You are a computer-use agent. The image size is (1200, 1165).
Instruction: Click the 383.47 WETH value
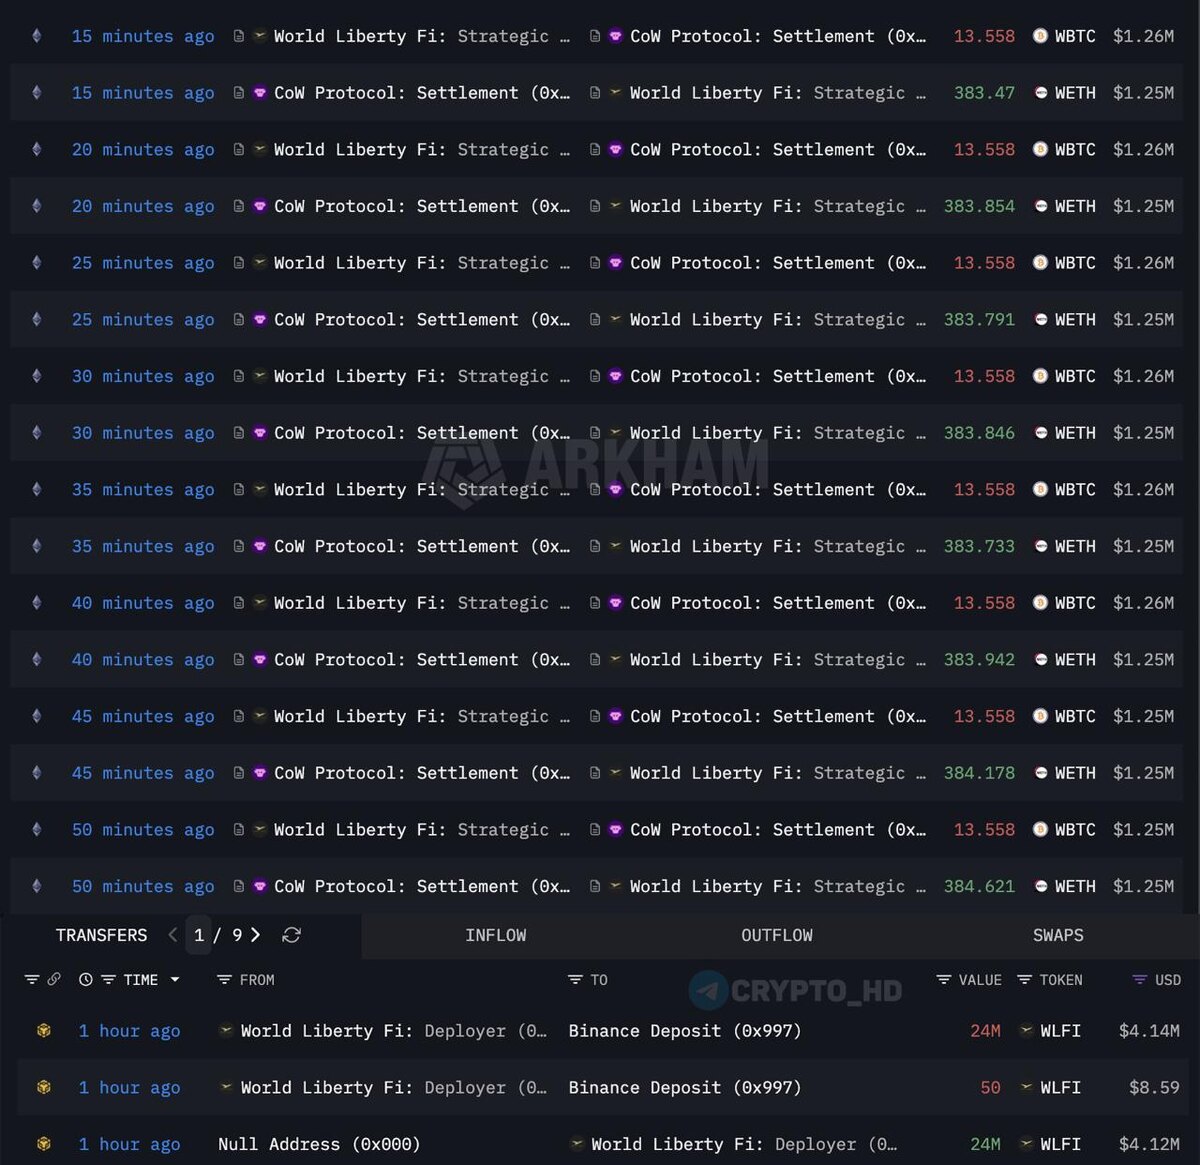984,93
